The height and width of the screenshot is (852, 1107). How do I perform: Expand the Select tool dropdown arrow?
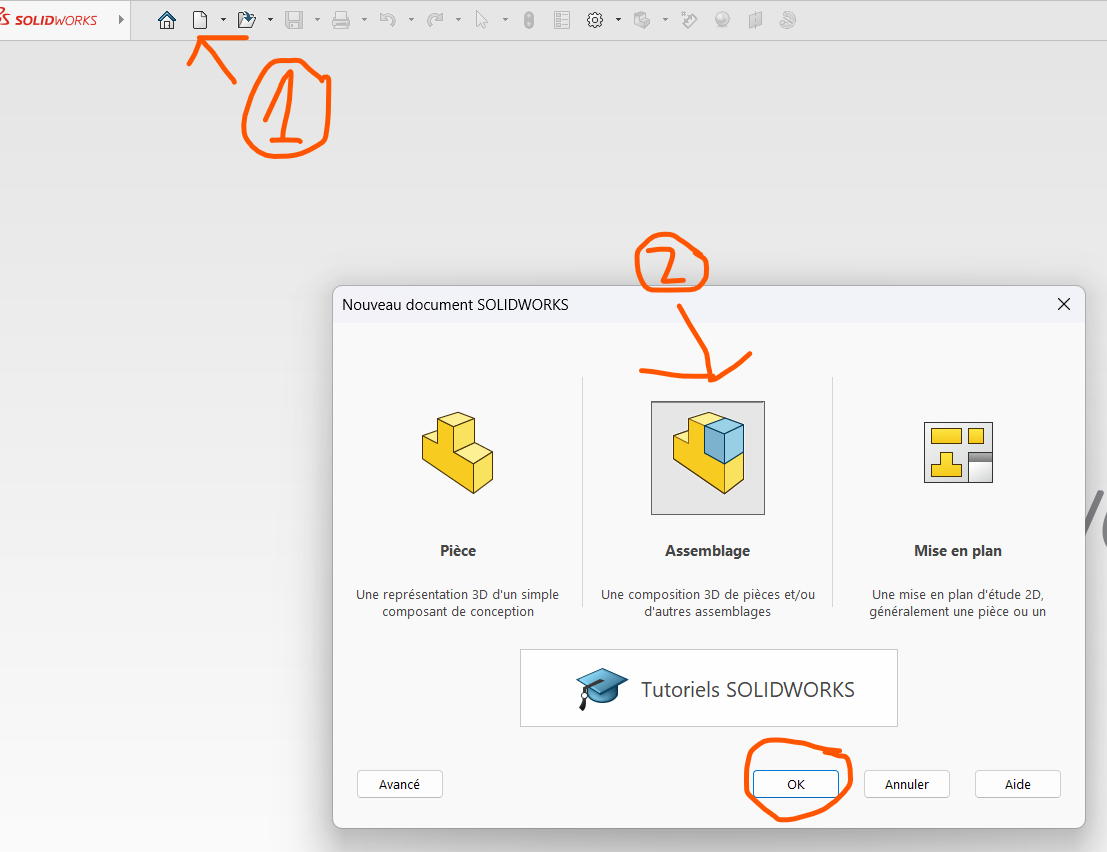pyautogui.click(x=505, y=20)
